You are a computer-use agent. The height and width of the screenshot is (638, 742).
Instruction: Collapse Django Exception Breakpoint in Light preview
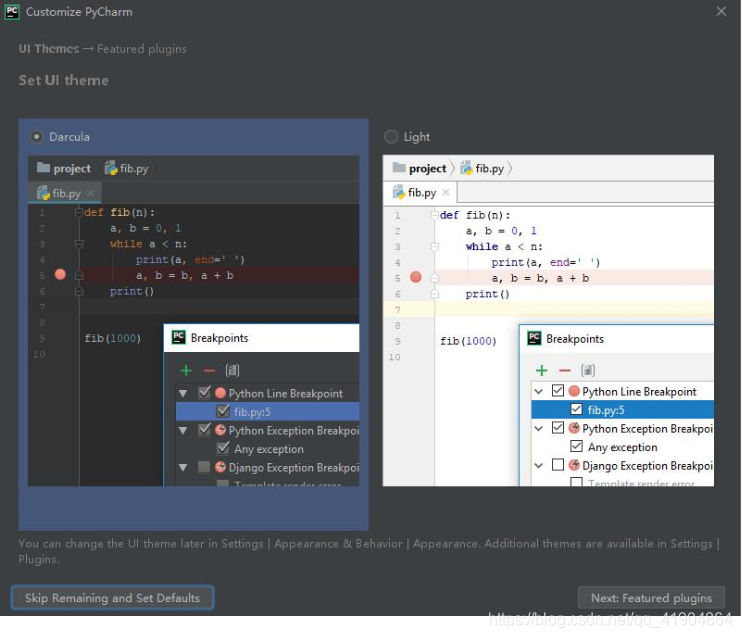pos(539,466)
